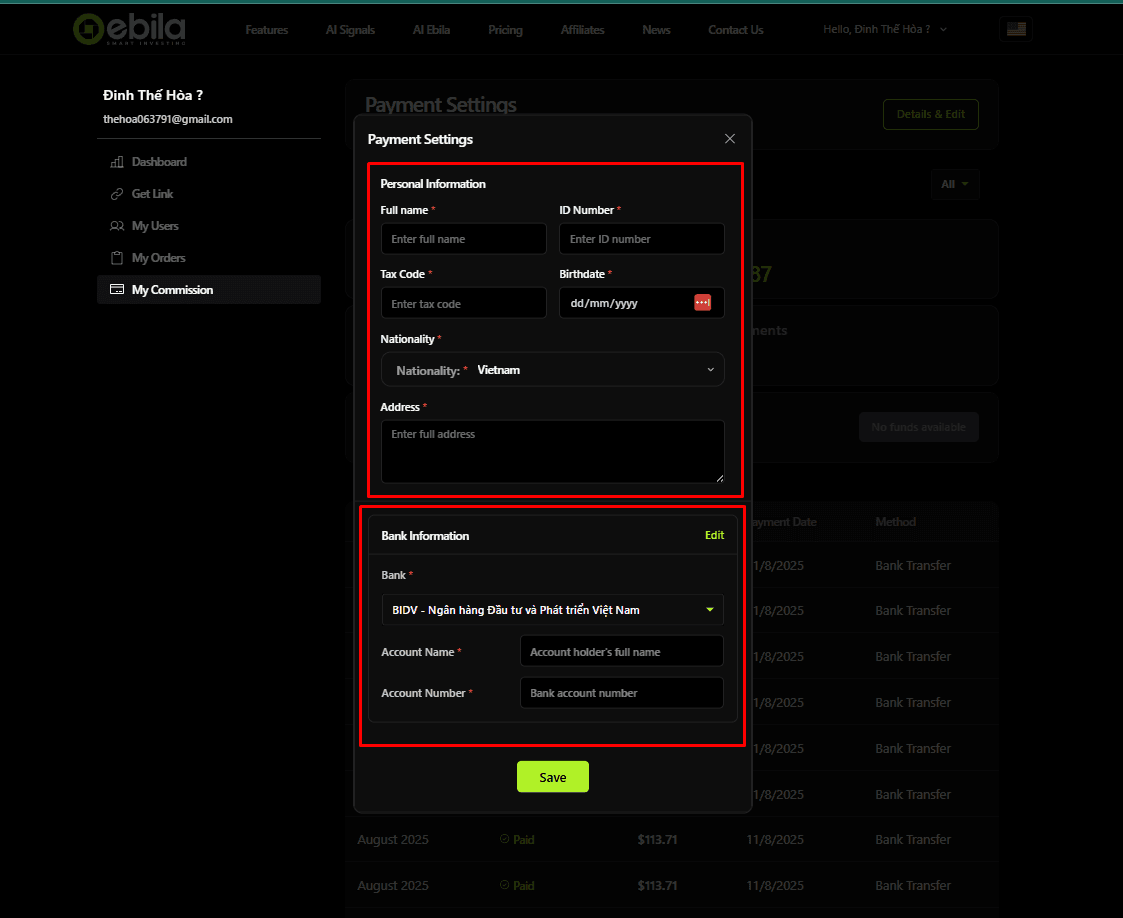Click the Get Link chain icon
1123x918 pixels.
(x=117, y=193)
